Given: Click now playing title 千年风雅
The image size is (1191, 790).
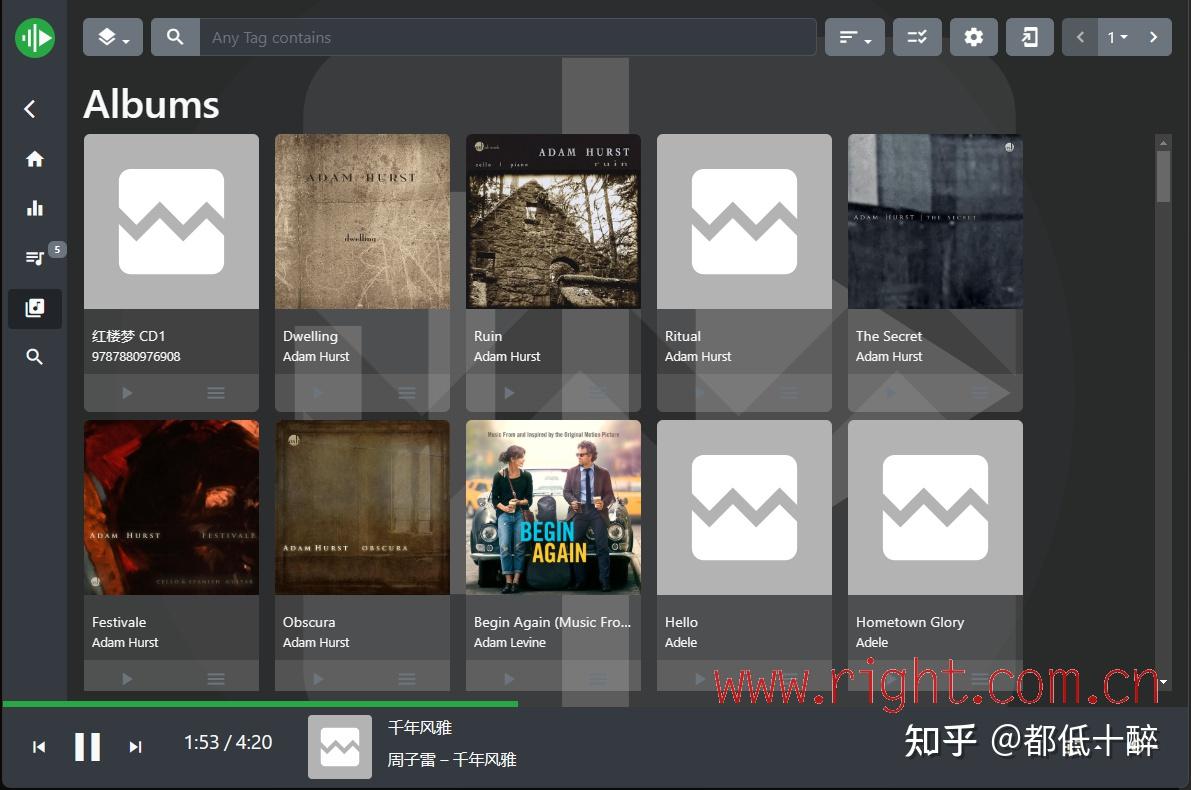Looking at the screenshot, I should point(420,728).
